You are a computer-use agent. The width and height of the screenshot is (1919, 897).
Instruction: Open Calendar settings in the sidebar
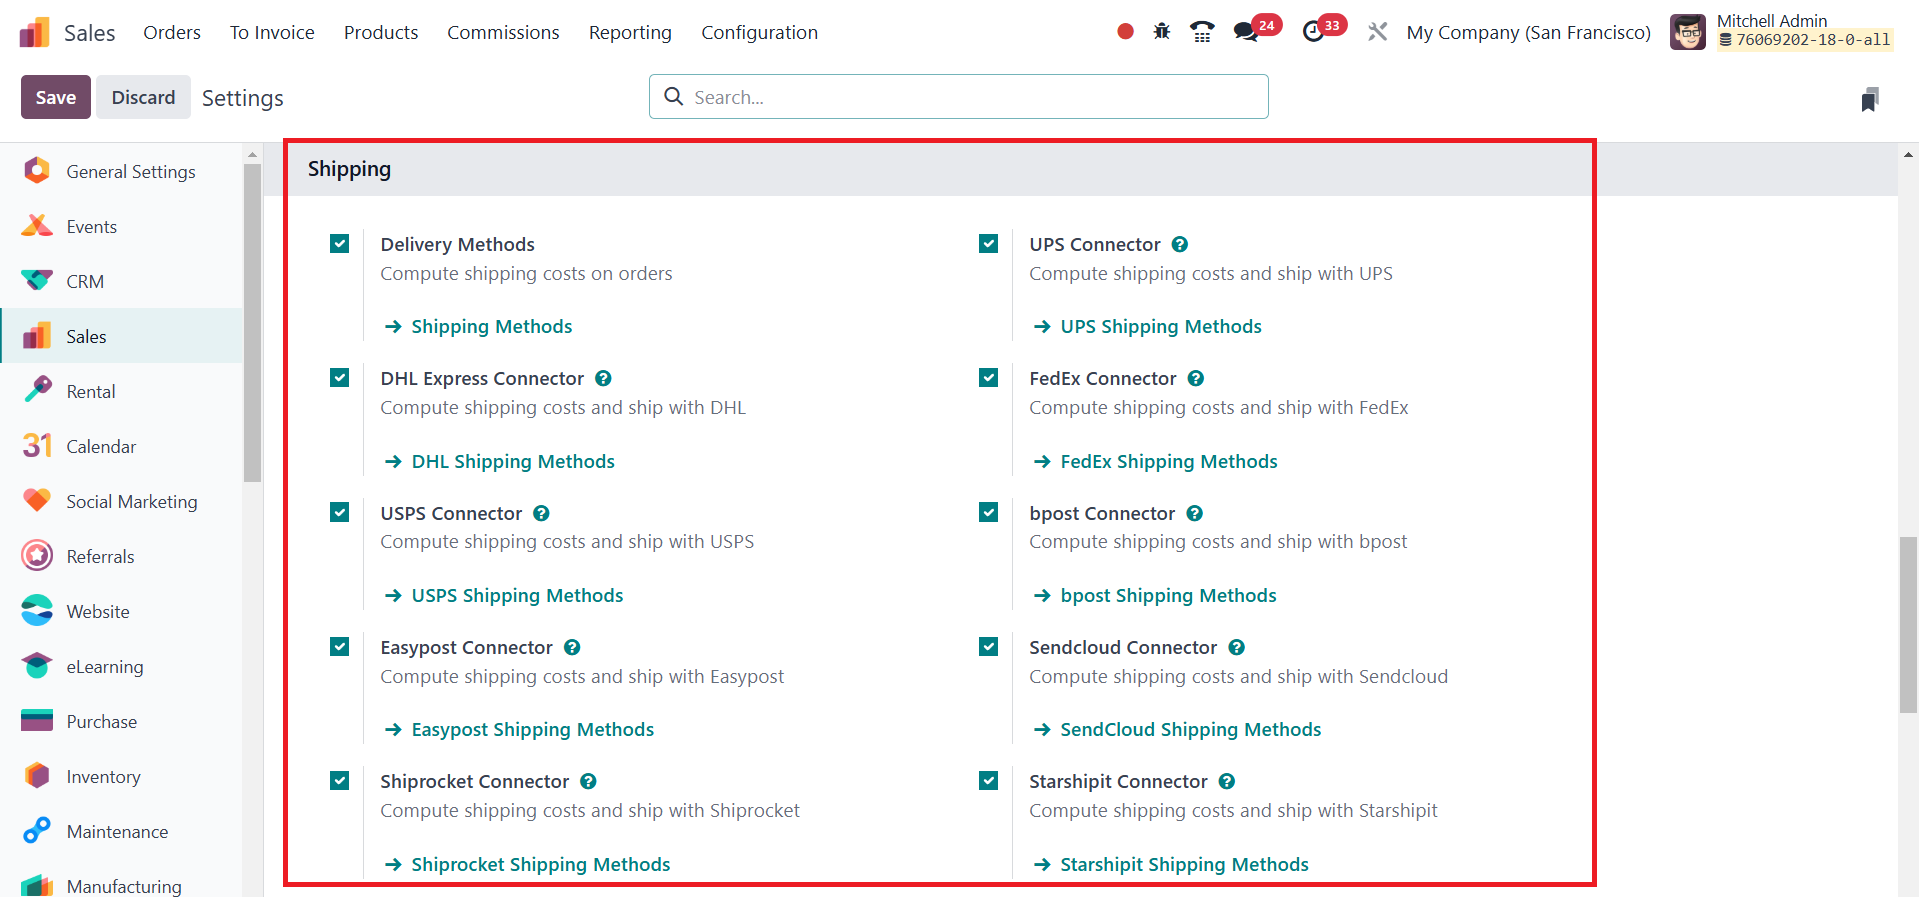pyautogui.click(x=121, y=446)
